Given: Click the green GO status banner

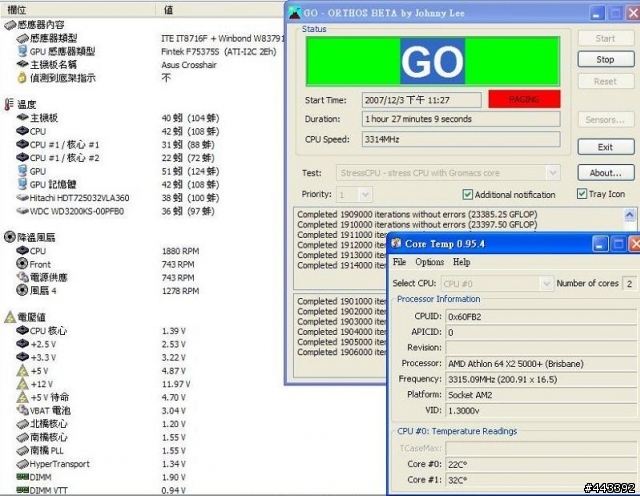Looking at the screenshot, I should [433, 61].
